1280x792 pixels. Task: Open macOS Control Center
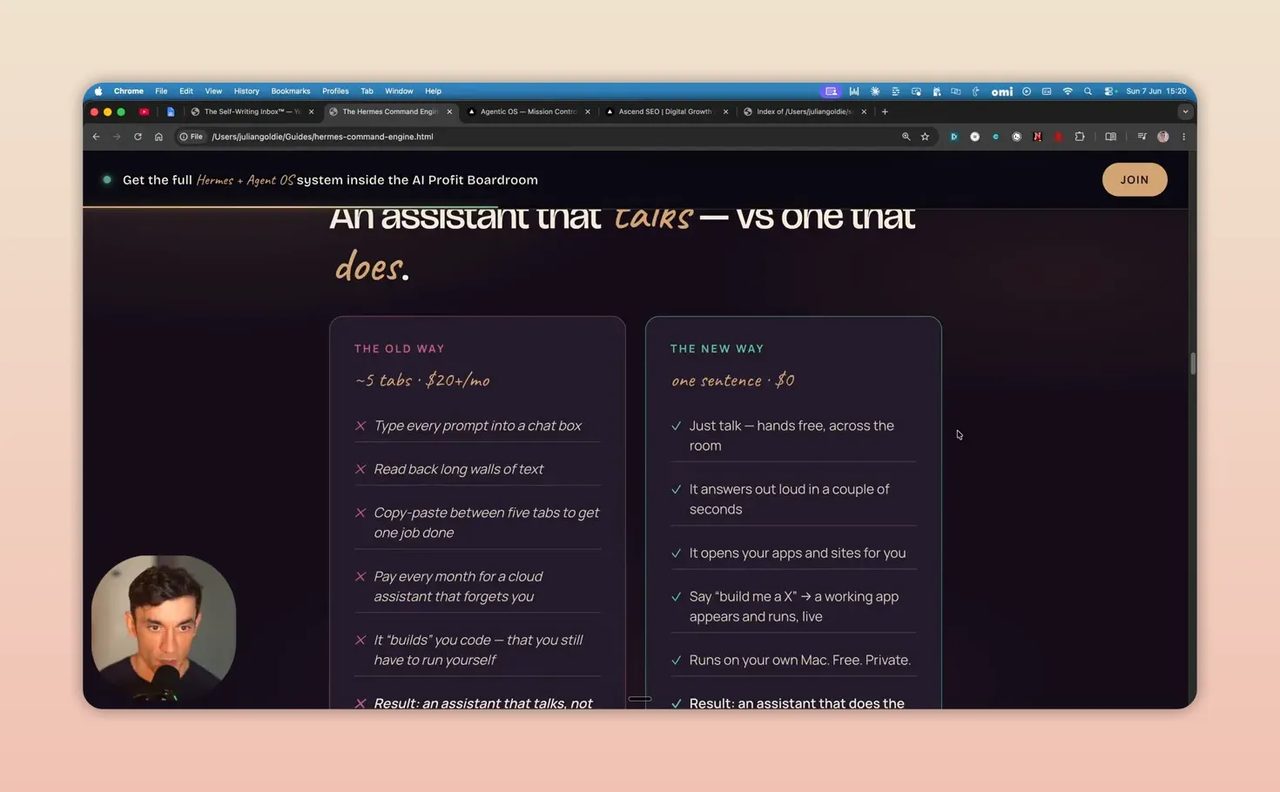tap(1109, 91)
